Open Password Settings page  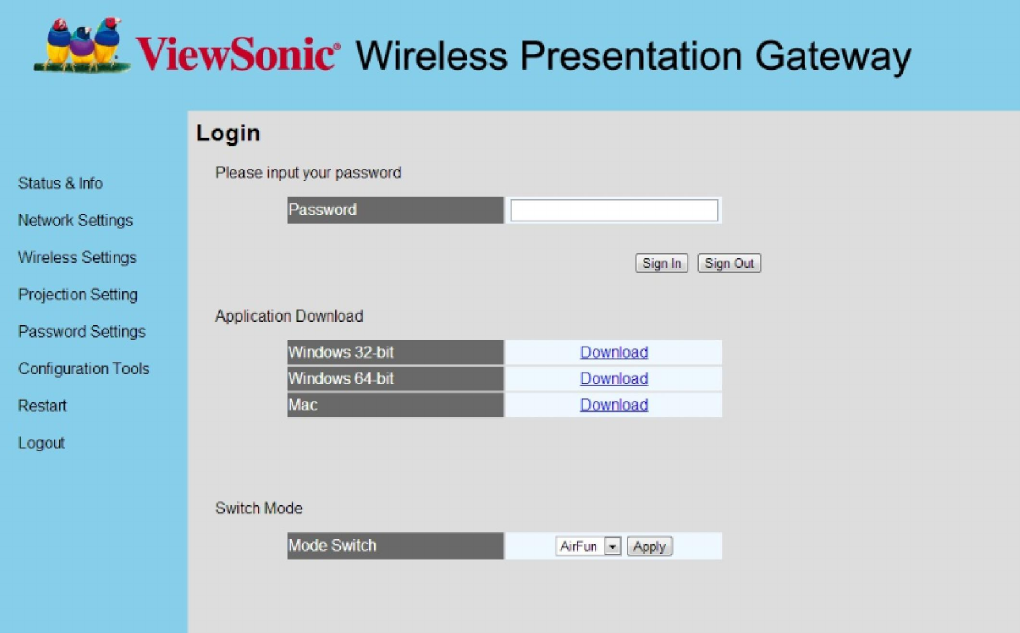pyautogui.click(x=82, y=332)
